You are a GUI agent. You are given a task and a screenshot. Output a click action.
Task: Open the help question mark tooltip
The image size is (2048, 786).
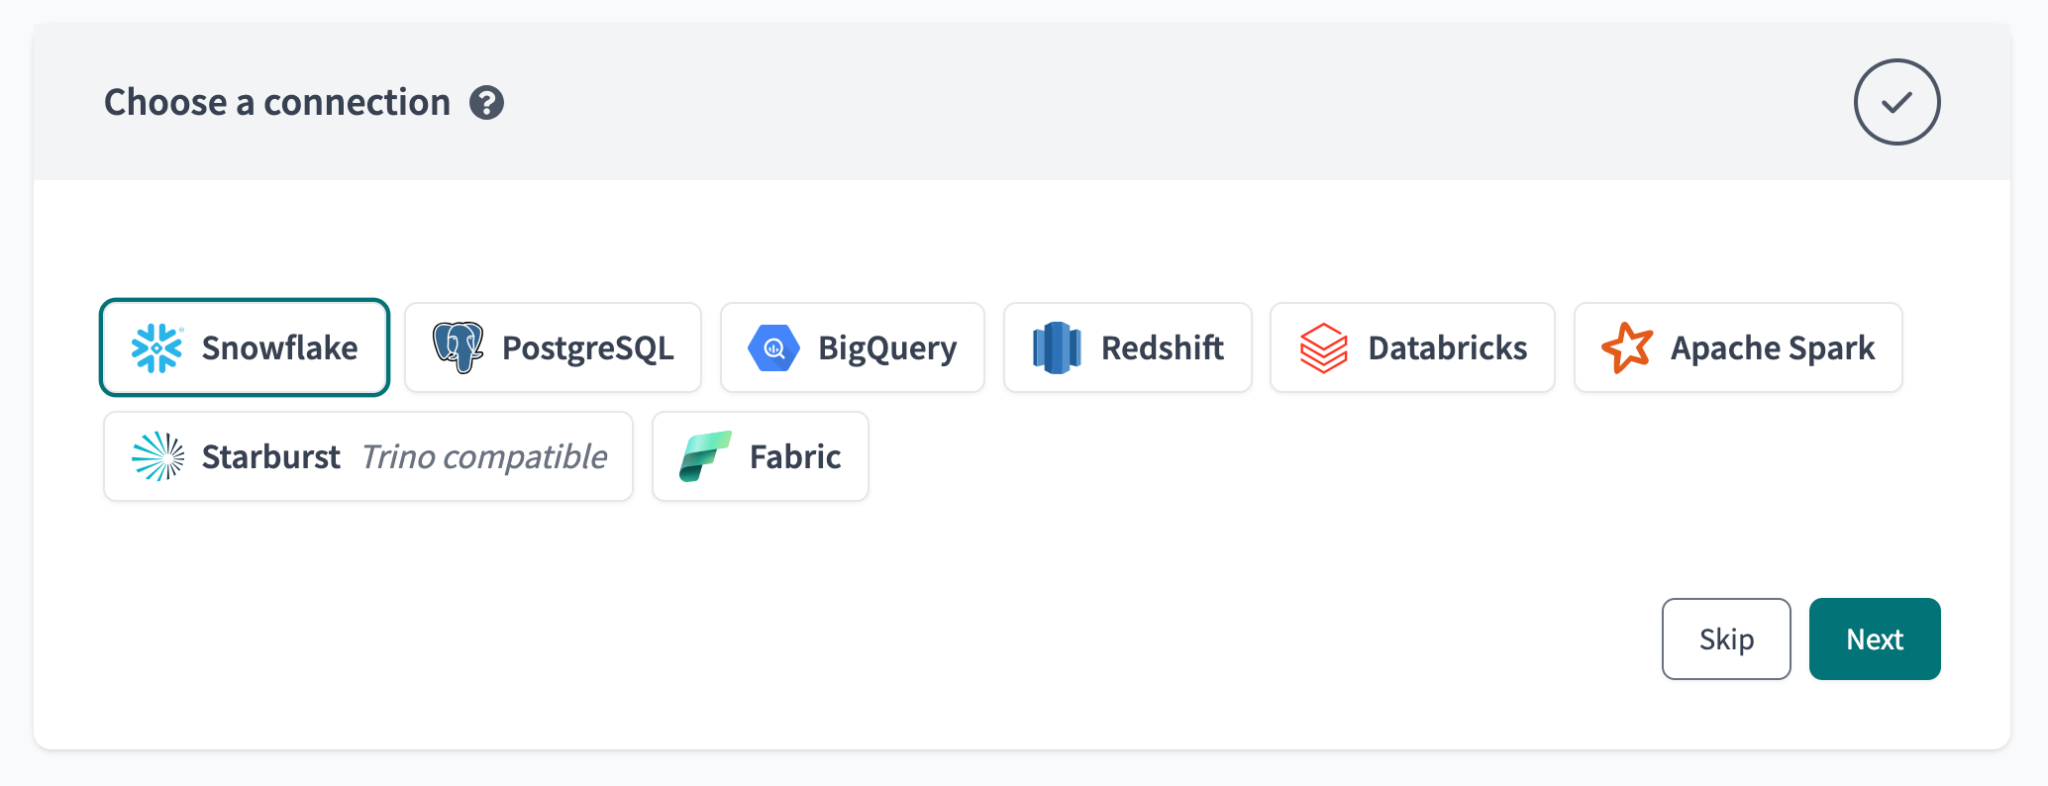pos(487,103)
